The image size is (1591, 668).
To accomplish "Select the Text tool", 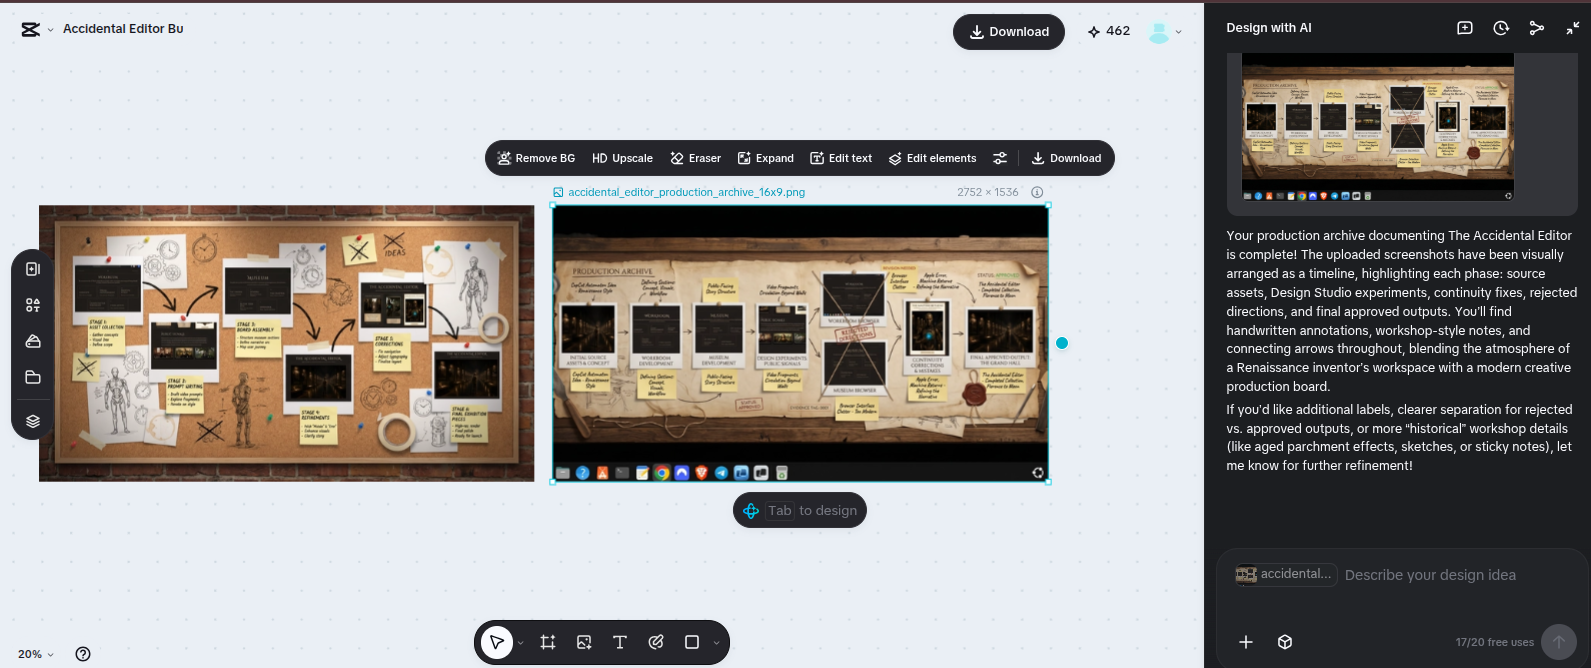I will pyautogui.click(x=620, y=642).
